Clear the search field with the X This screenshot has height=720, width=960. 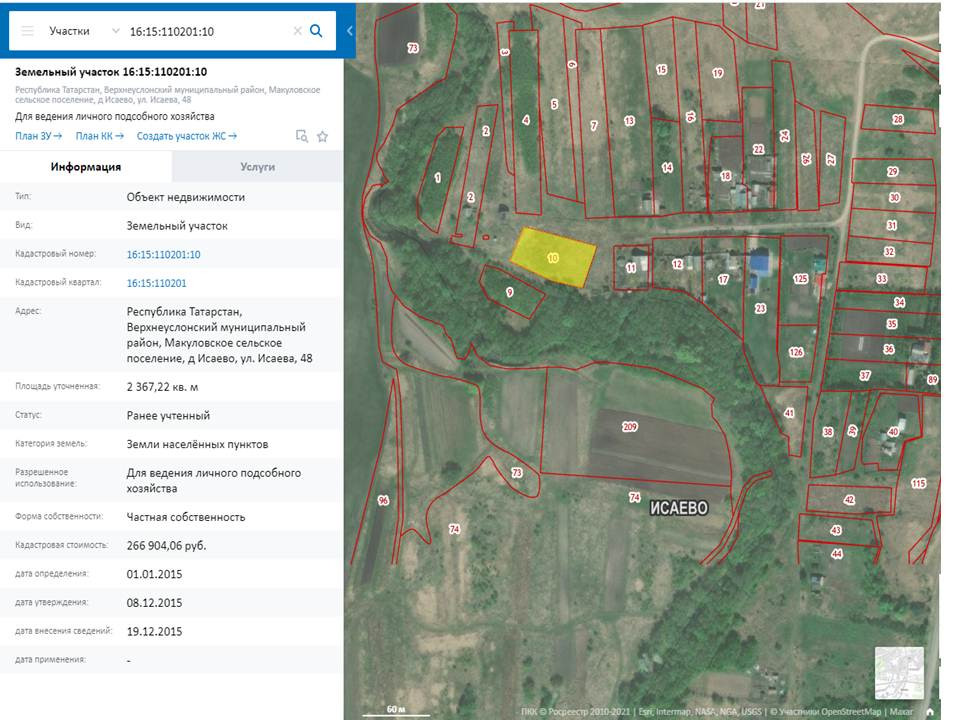(x=297, y=31)
